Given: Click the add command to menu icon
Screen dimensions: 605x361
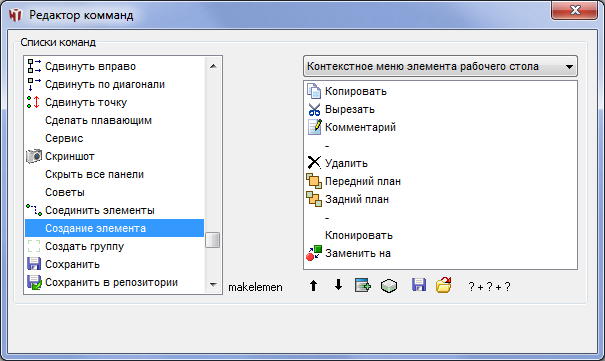Looking at the screenshot, I should (x=363, y=285).
